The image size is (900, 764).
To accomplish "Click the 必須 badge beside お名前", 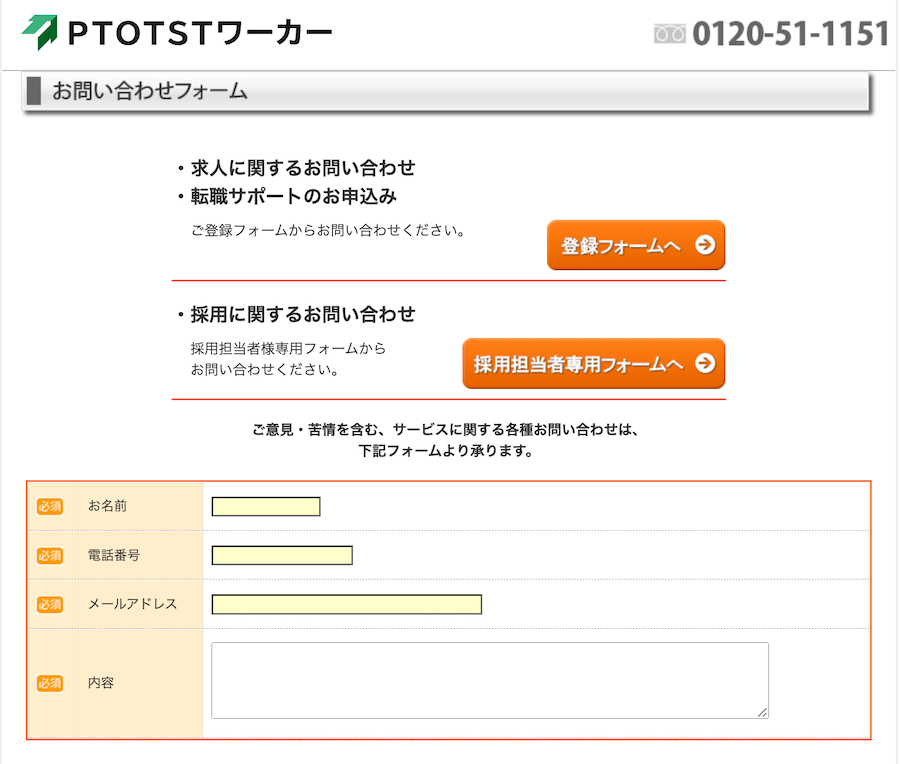I will tap(50, 506).
